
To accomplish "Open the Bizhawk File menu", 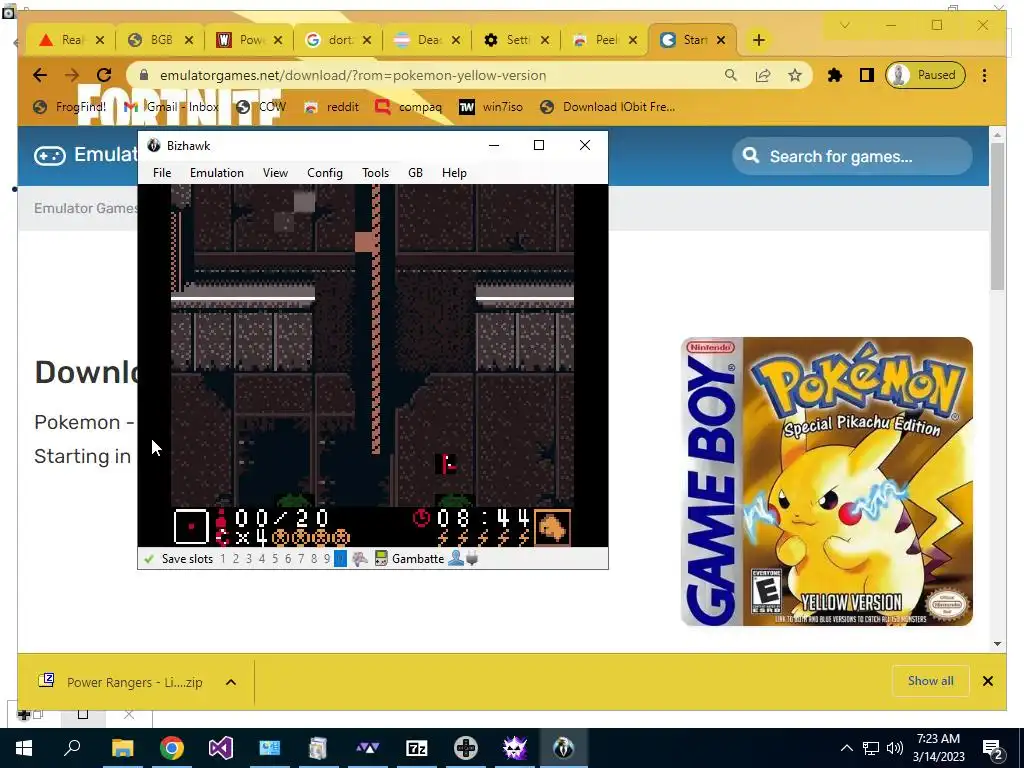I will [x=162, y=173].
